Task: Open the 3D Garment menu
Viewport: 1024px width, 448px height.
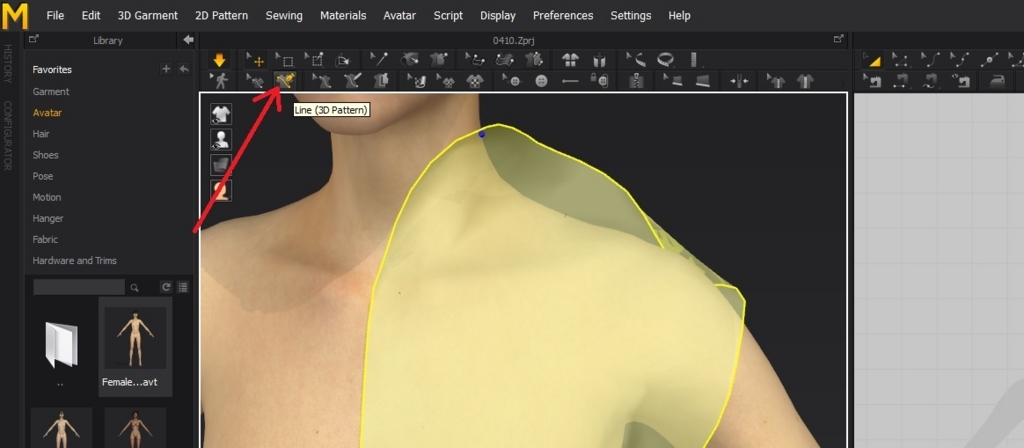Action: click(148, 15)
